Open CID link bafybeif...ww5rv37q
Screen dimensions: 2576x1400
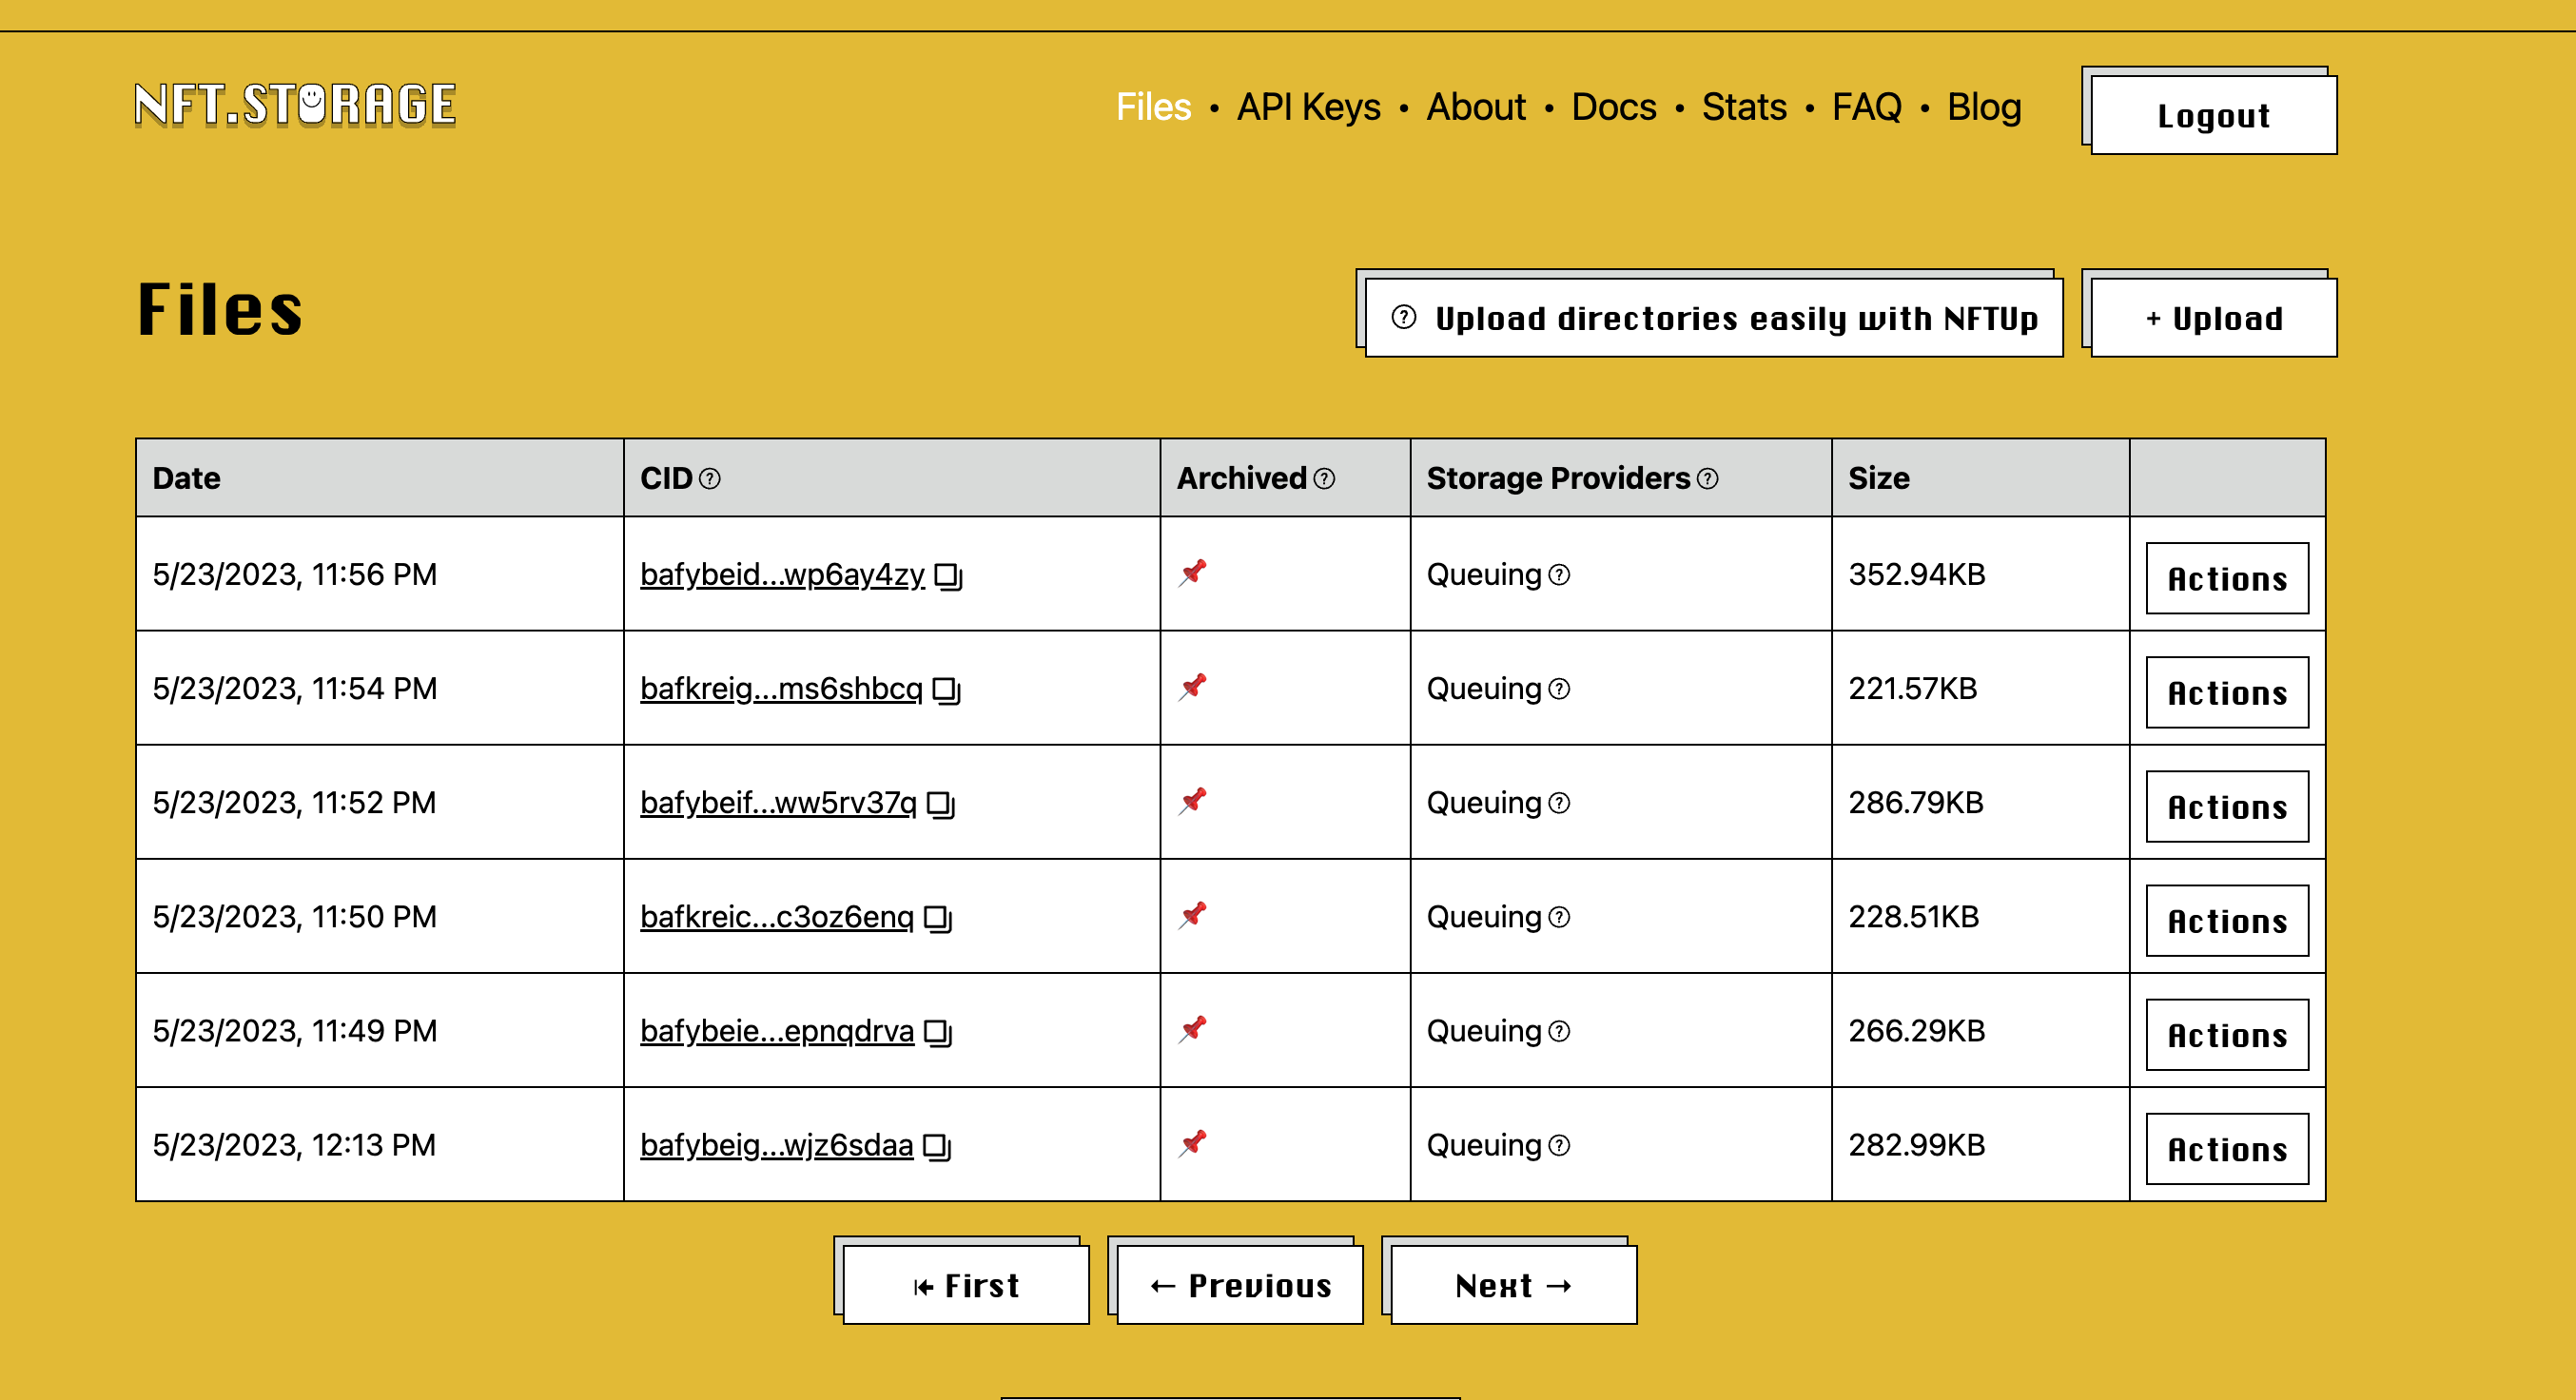(778, 803)
